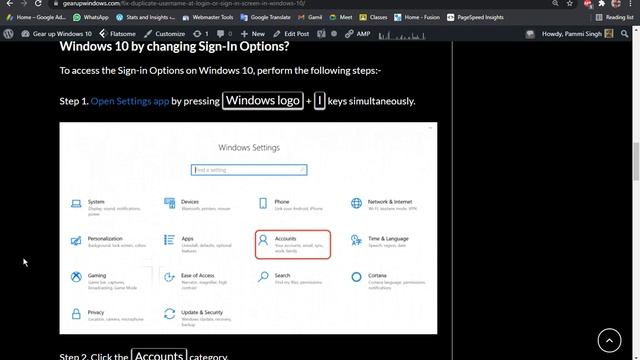Click Edit Post in the admin bar
The image size is (640, 360).
coord(291,34)
